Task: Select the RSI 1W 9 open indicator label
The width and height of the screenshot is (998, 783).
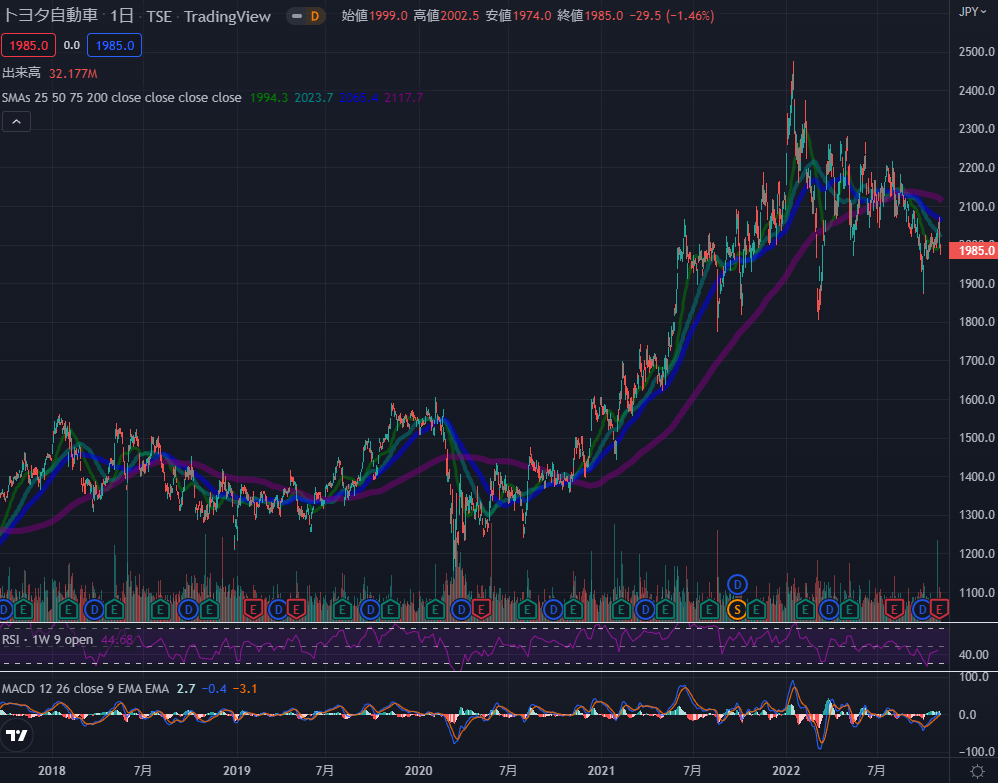Action: click(48, 640)
